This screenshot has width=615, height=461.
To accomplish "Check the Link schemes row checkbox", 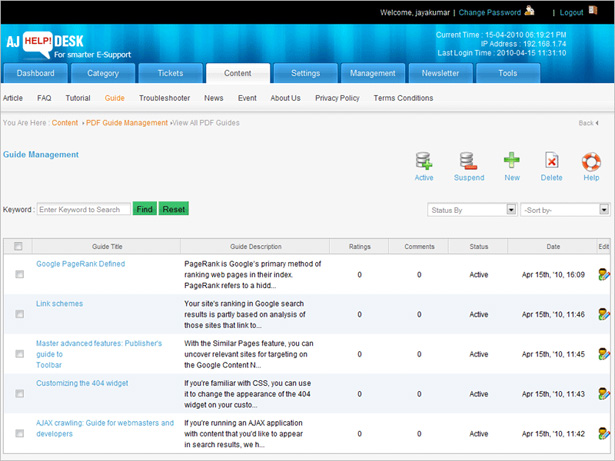I will [20, 314].
